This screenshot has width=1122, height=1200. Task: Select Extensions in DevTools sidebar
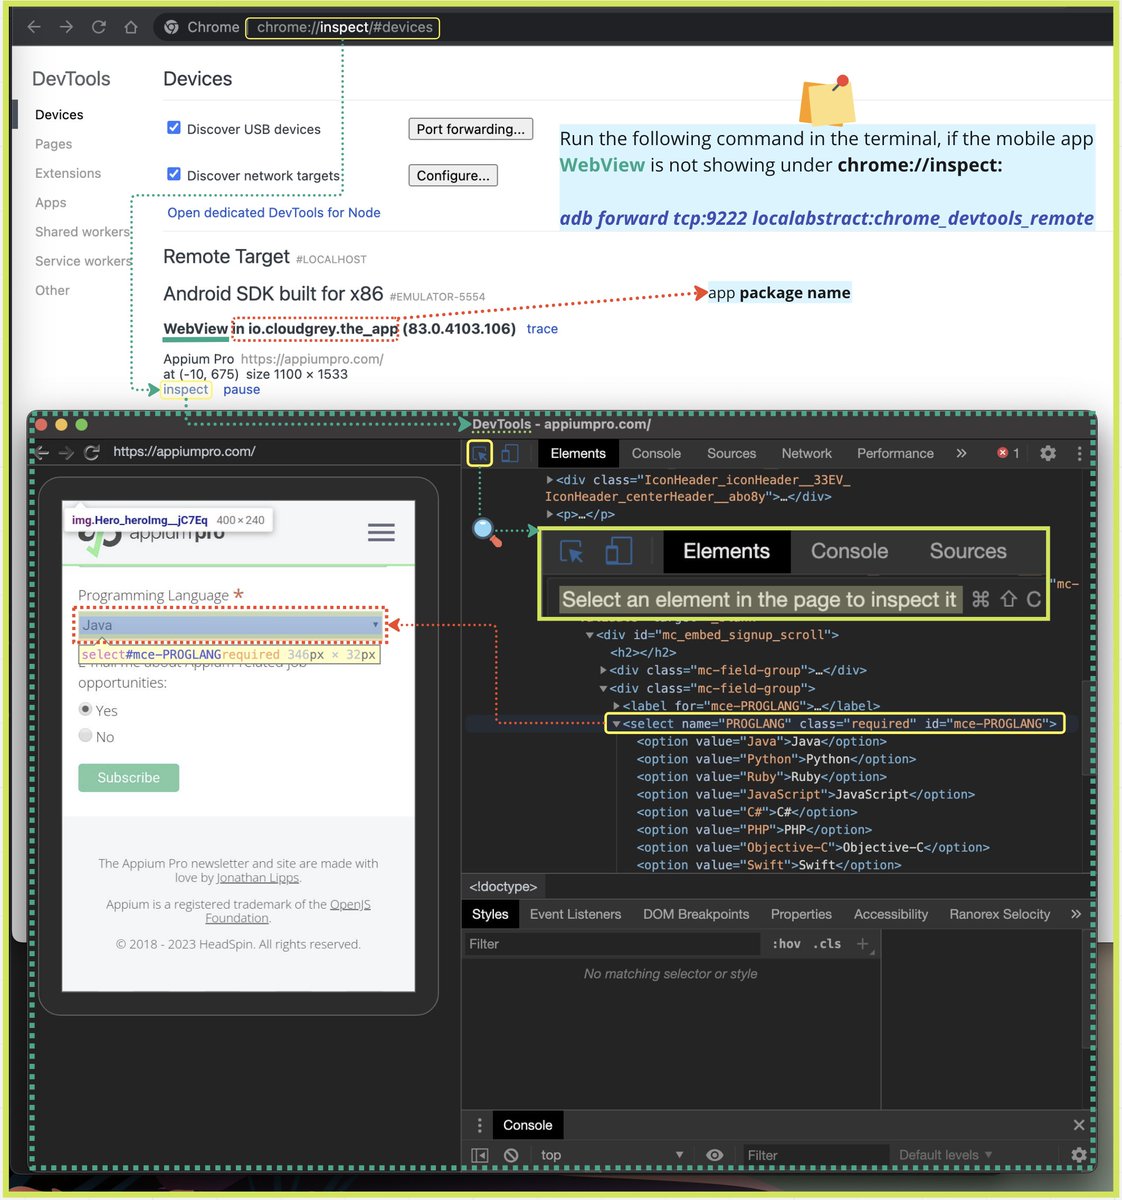68,173
